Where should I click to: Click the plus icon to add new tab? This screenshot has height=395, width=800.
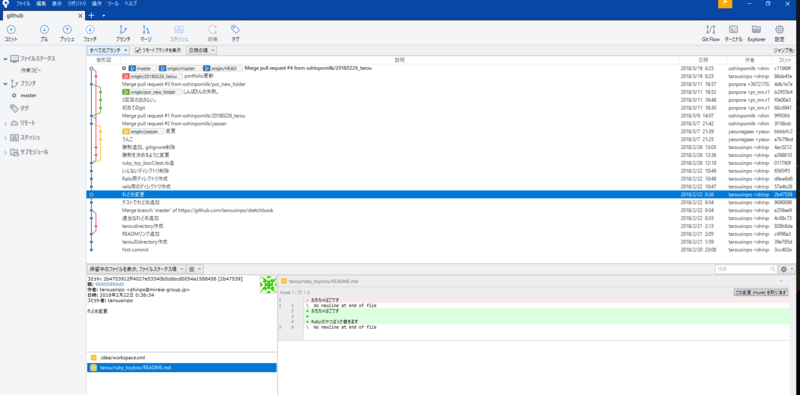[x=92, y=15]
